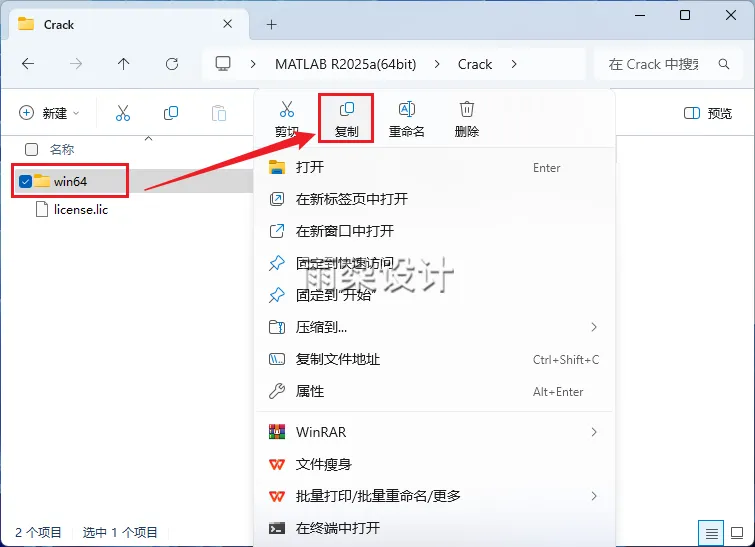The width and height of the screenshot is (755, 547).
Task: Choose WPS 文件瘦身
Action: (434, 464)
